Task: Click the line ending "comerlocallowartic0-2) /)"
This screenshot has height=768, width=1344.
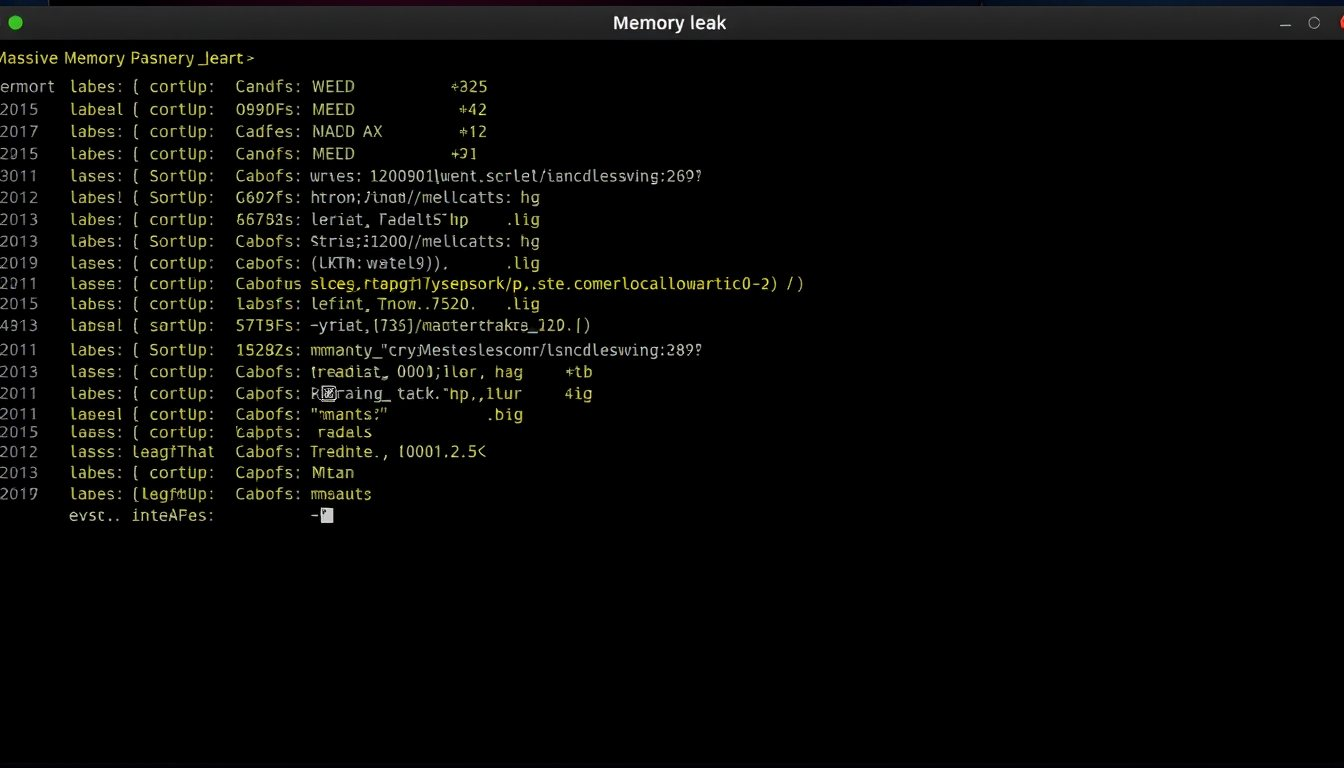Action: pyautogui.click(x=558, y=284)
